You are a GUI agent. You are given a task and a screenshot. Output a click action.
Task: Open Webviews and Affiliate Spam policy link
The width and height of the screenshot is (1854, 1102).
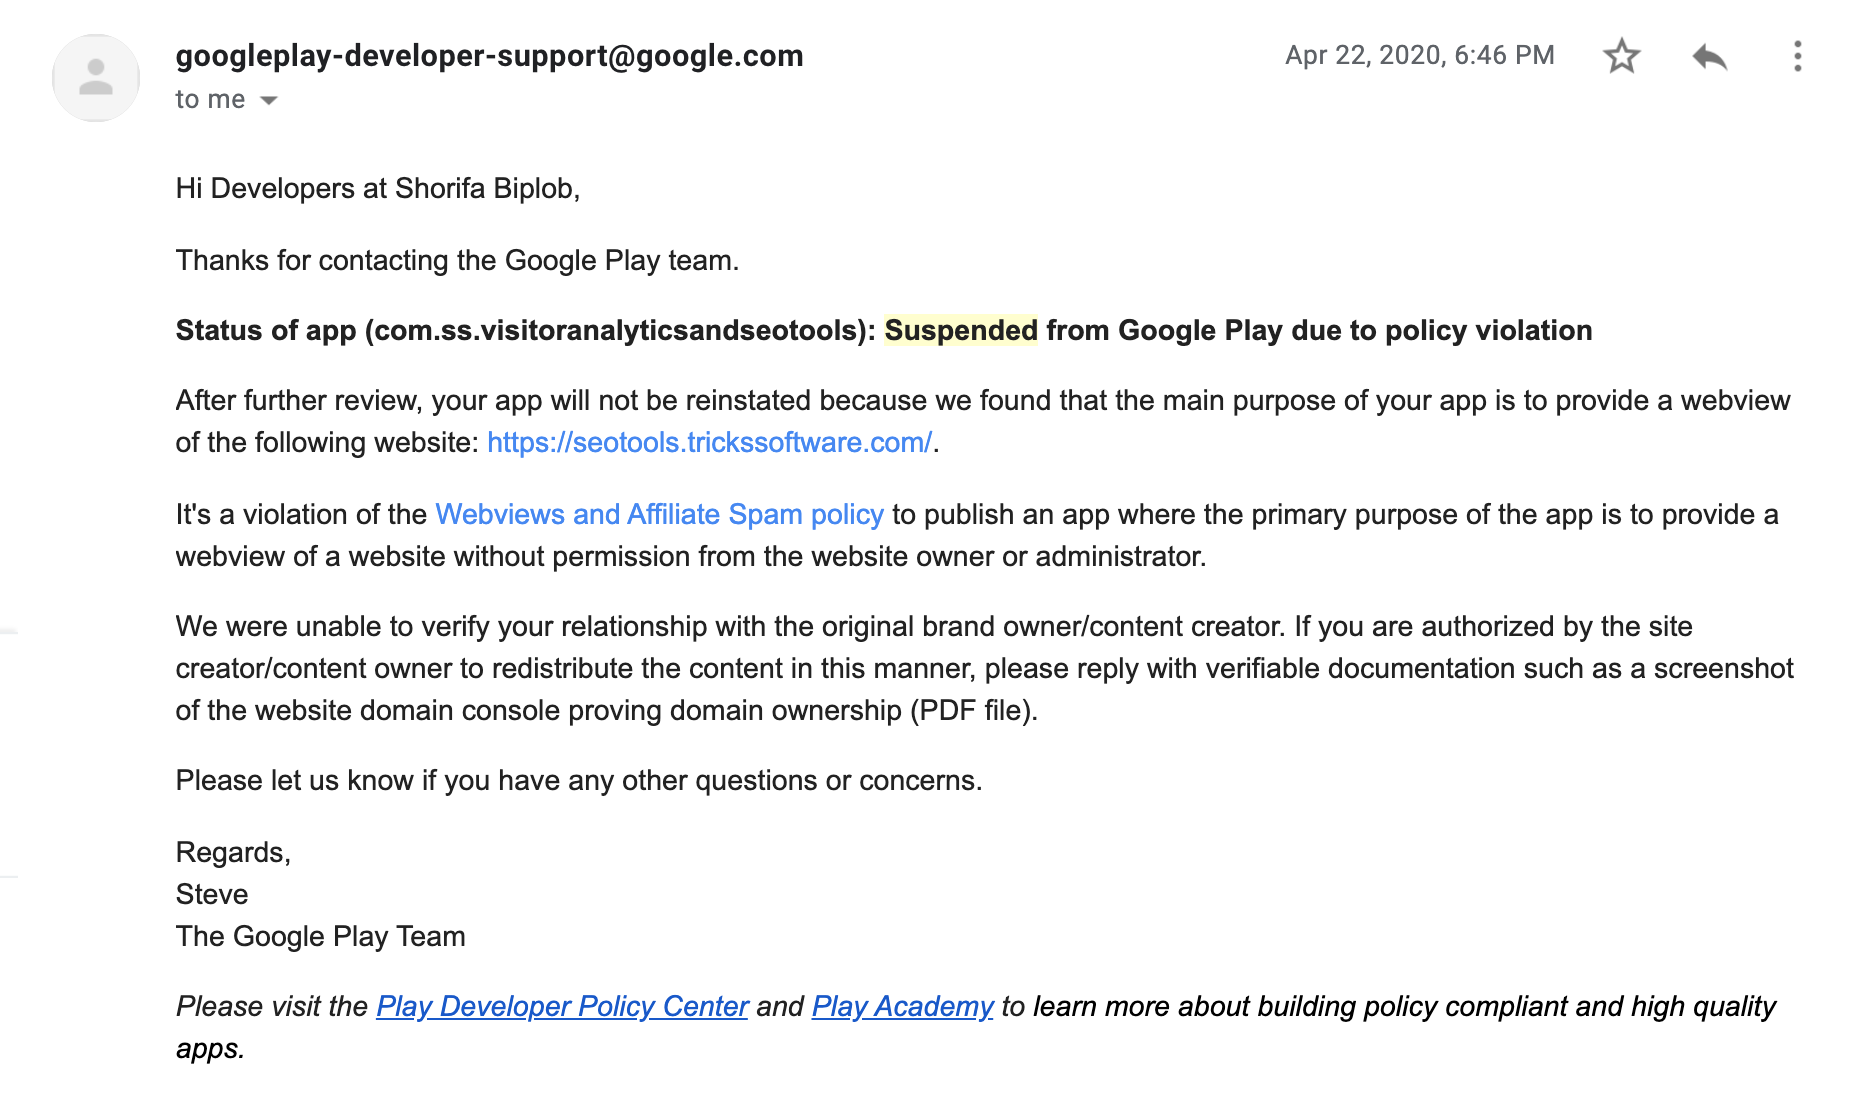coord(660,514)
